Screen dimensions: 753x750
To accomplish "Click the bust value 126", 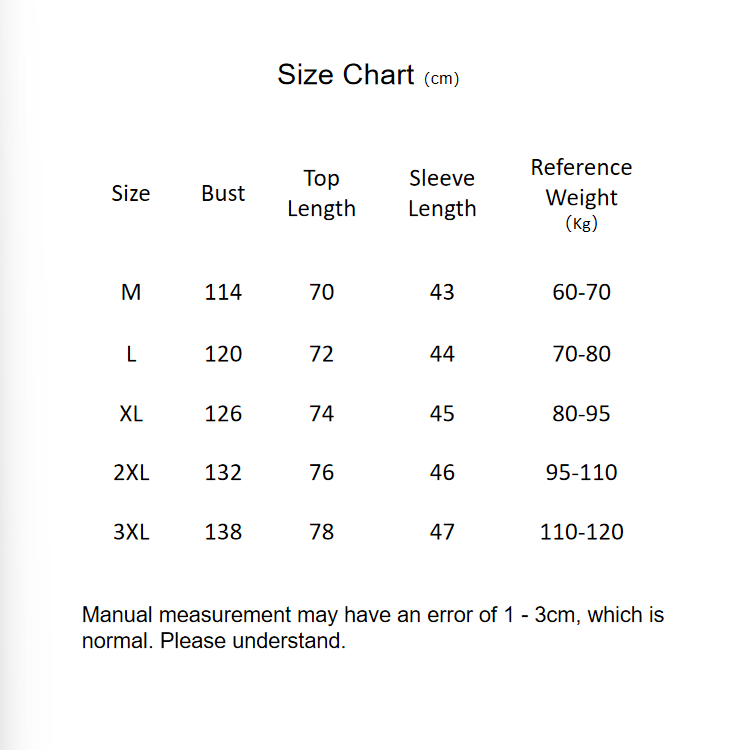I will [223, 413].
